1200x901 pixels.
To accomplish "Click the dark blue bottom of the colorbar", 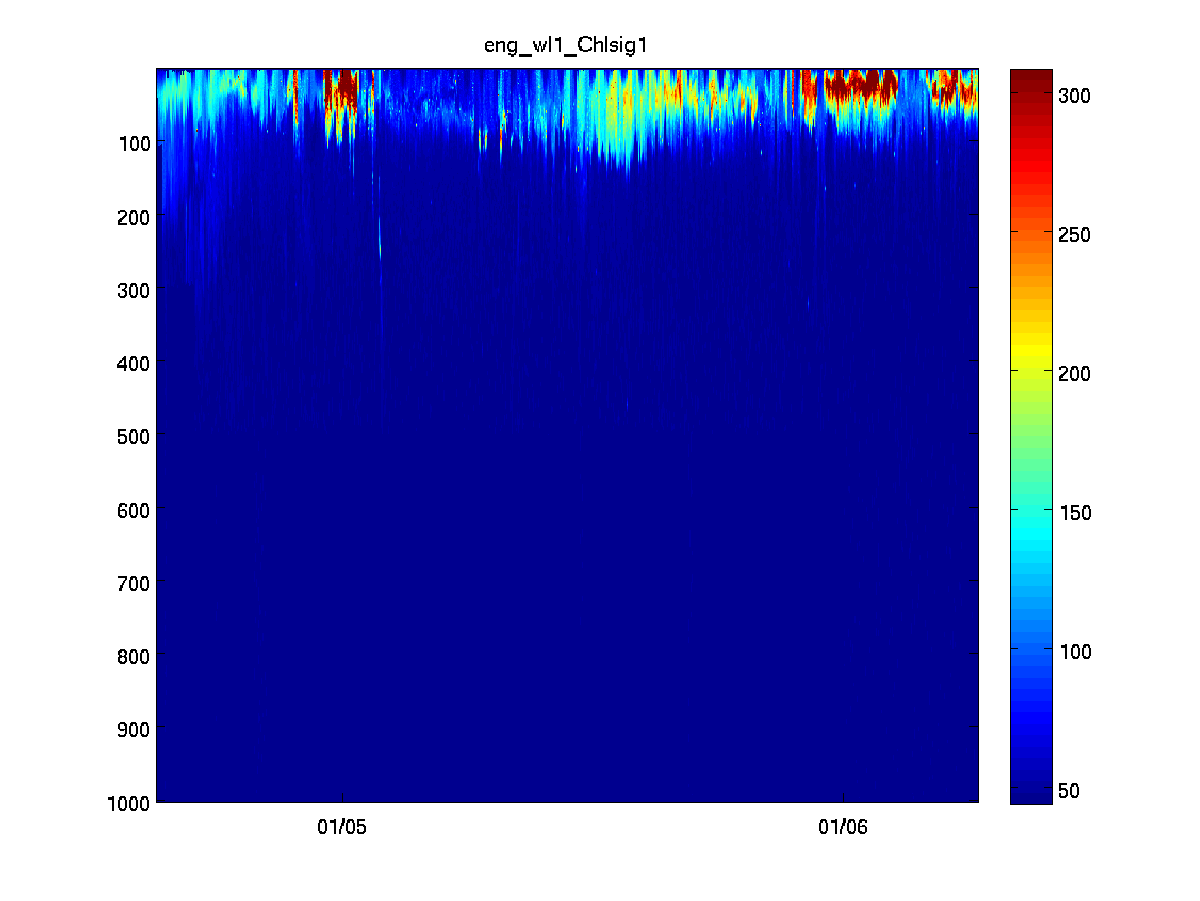I will tap(1031, 790).
